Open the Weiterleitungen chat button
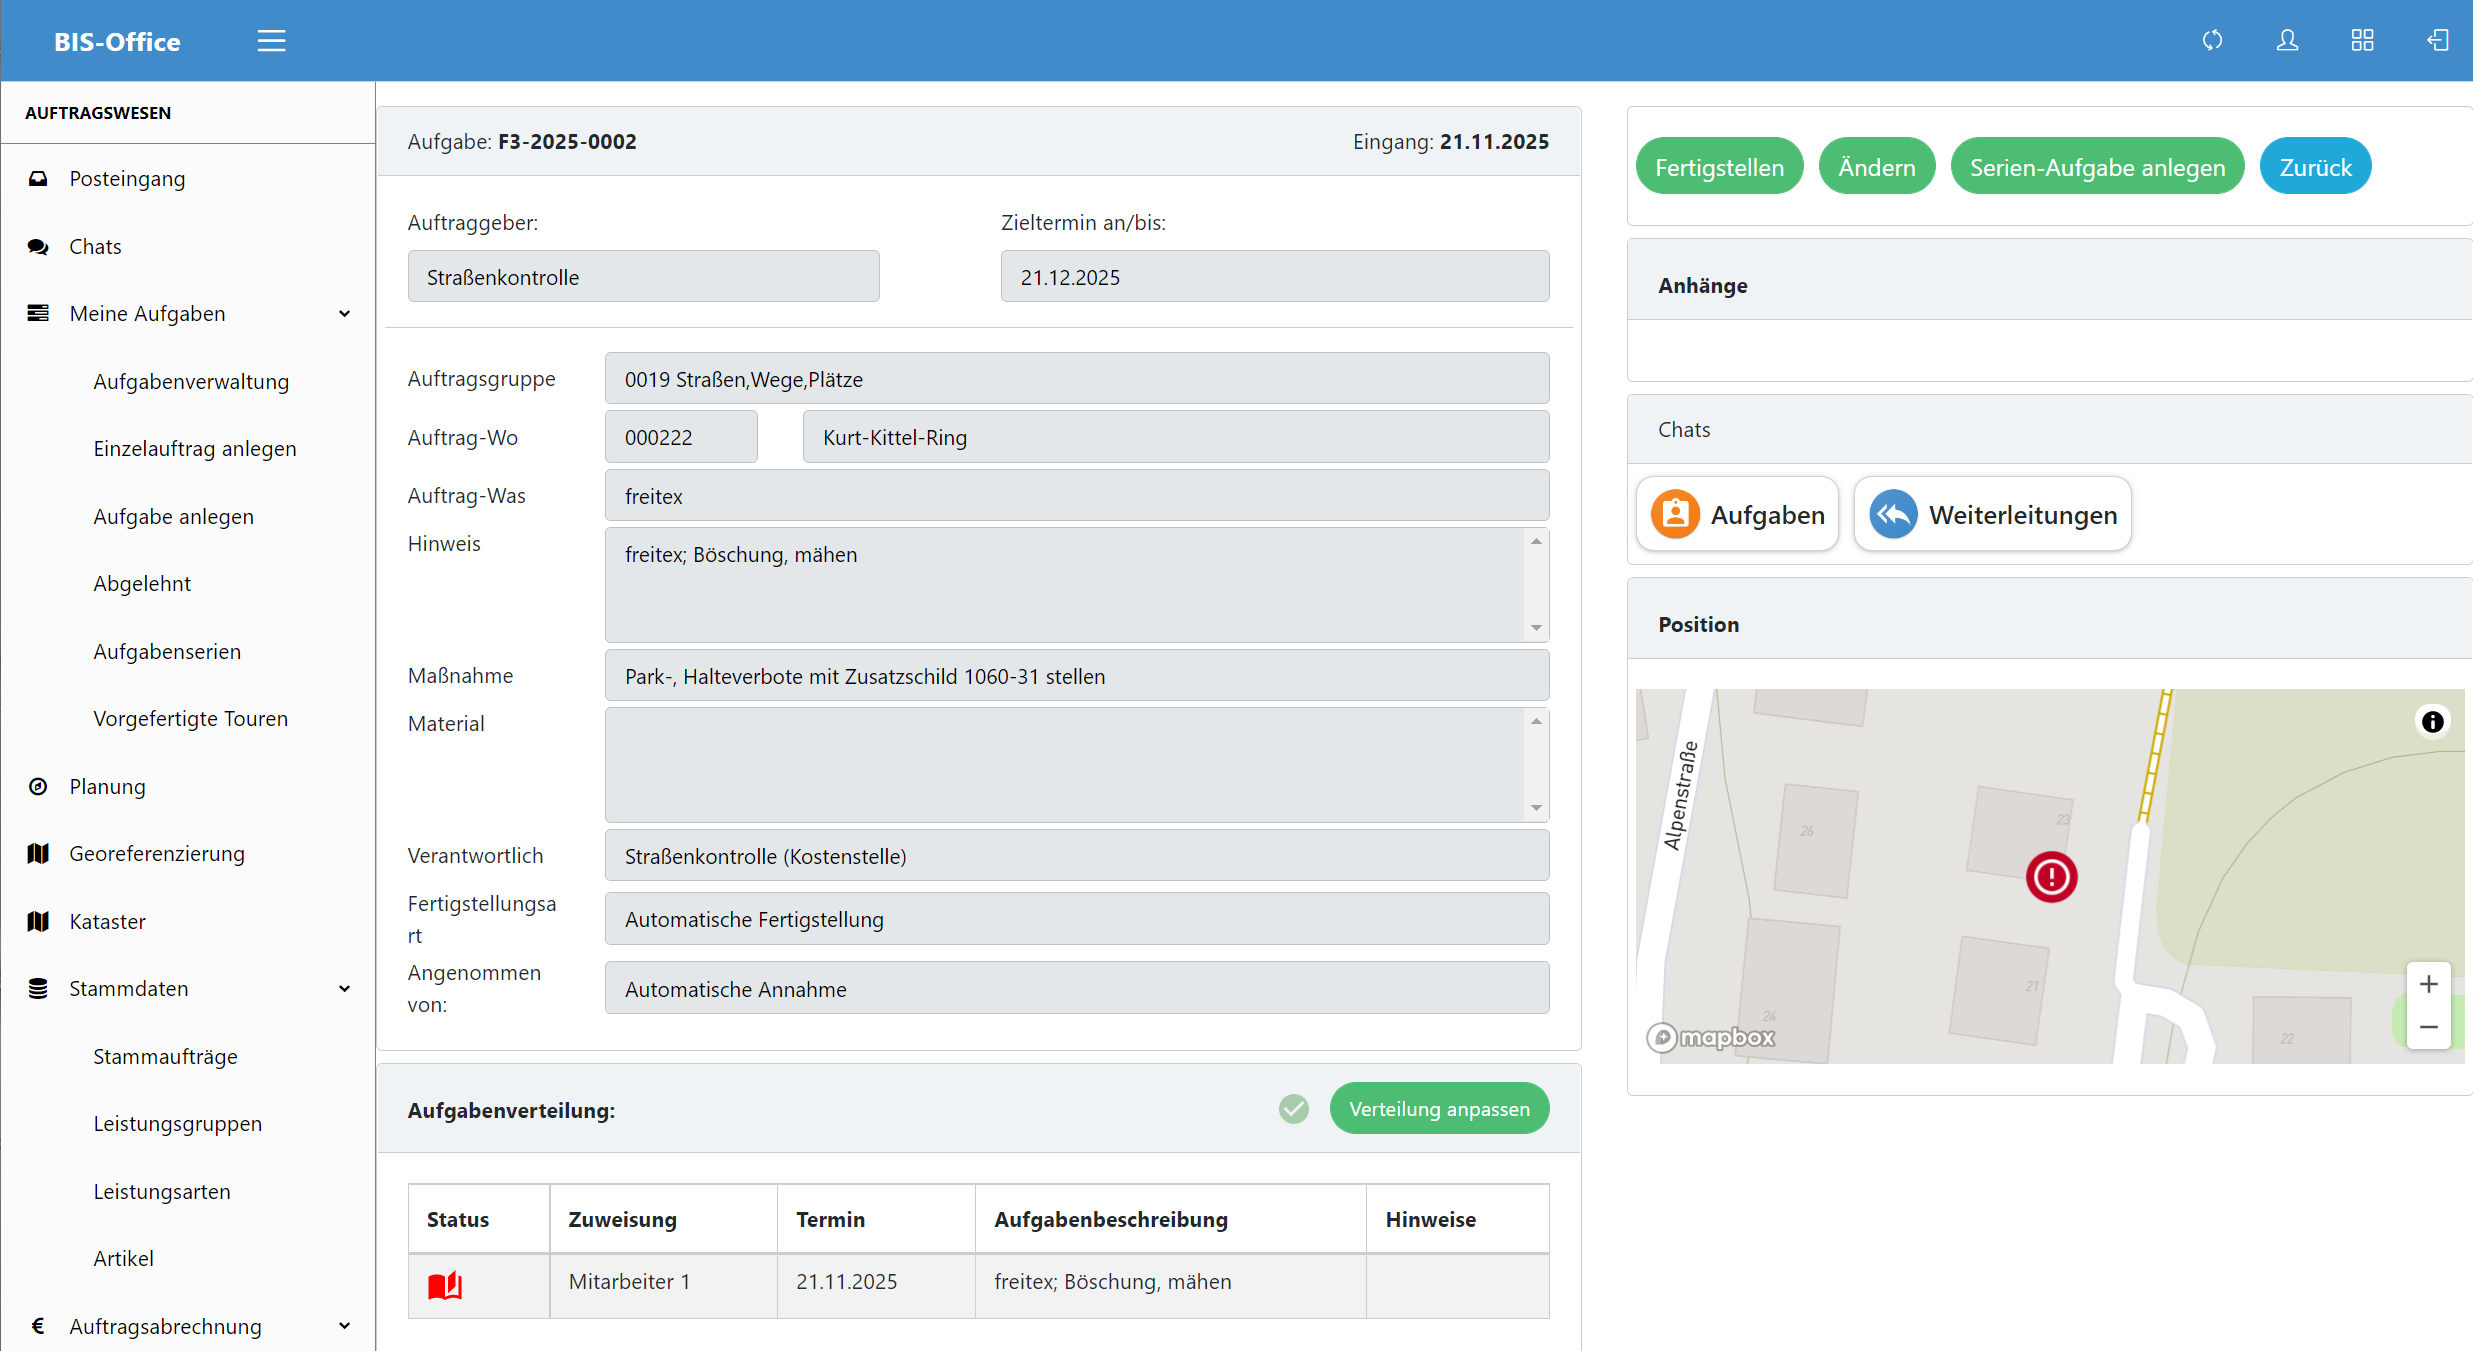Viewport: 2473px width, 1351px height. click(1992, 514)
